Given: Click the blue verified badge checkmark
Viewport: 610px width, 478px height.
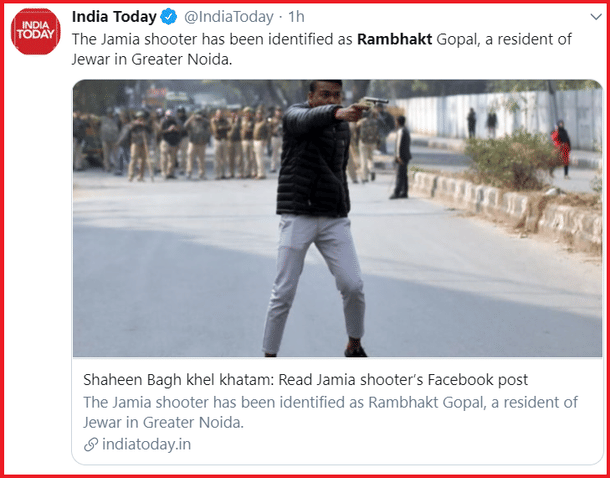Looking at the screenshot, I should click(168, 17).
